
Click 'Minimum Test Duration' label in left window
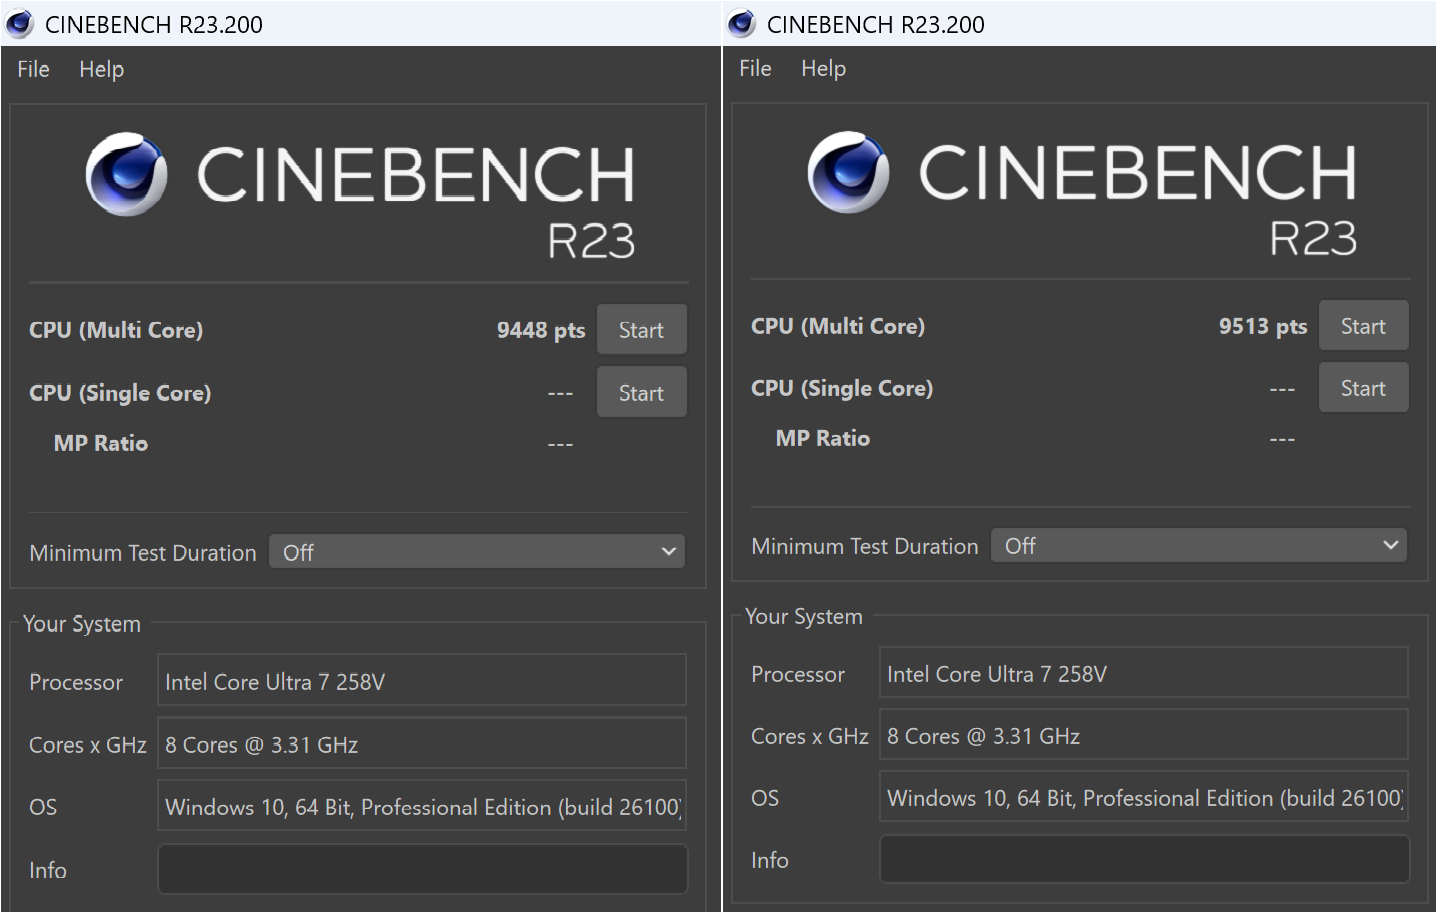tap(143, 553)
